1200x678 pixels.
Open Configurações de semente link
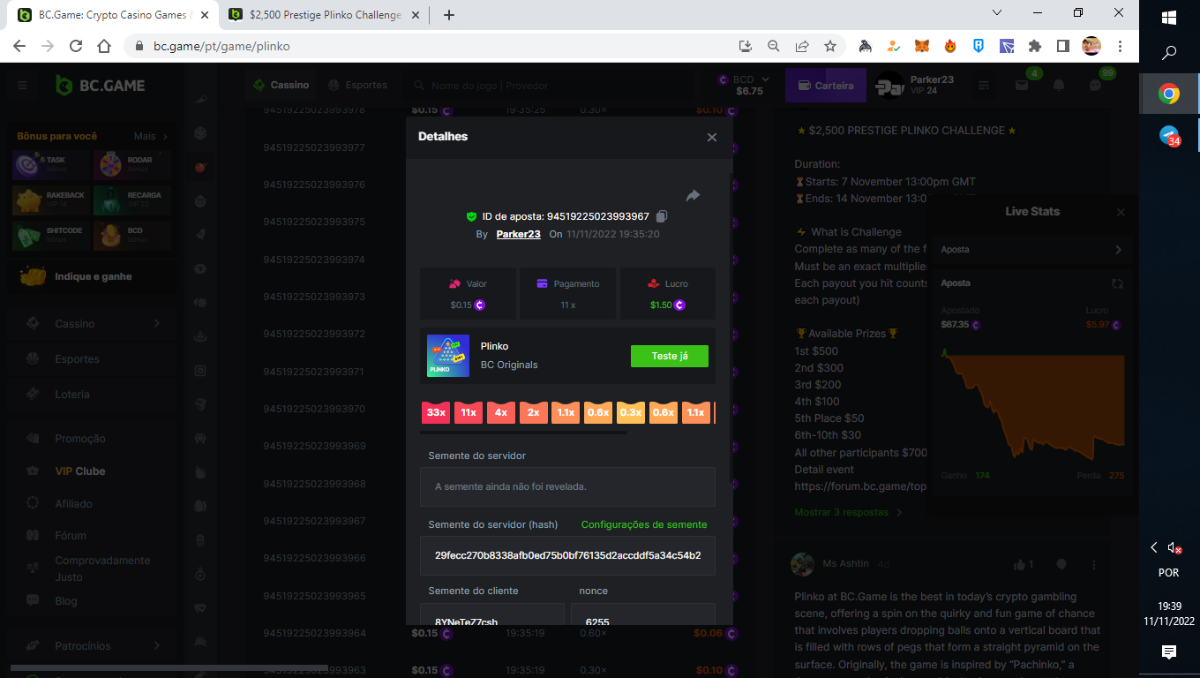point(644,524)
